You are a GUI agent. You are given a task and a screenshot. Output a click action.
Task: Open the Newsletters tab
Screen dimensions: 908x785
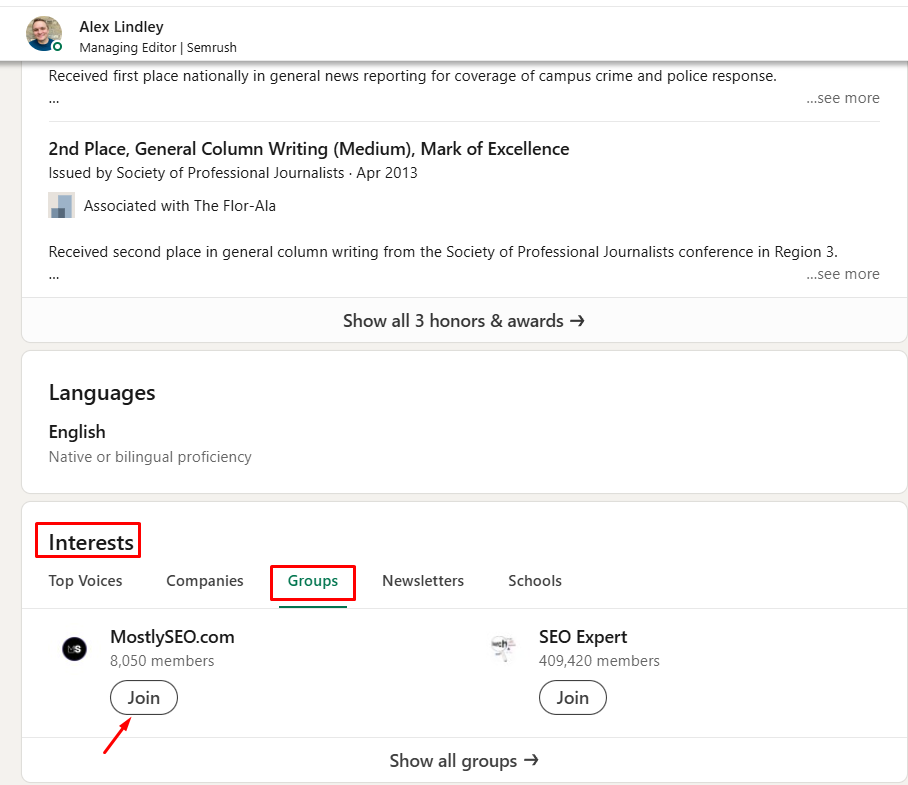[423, 581]
